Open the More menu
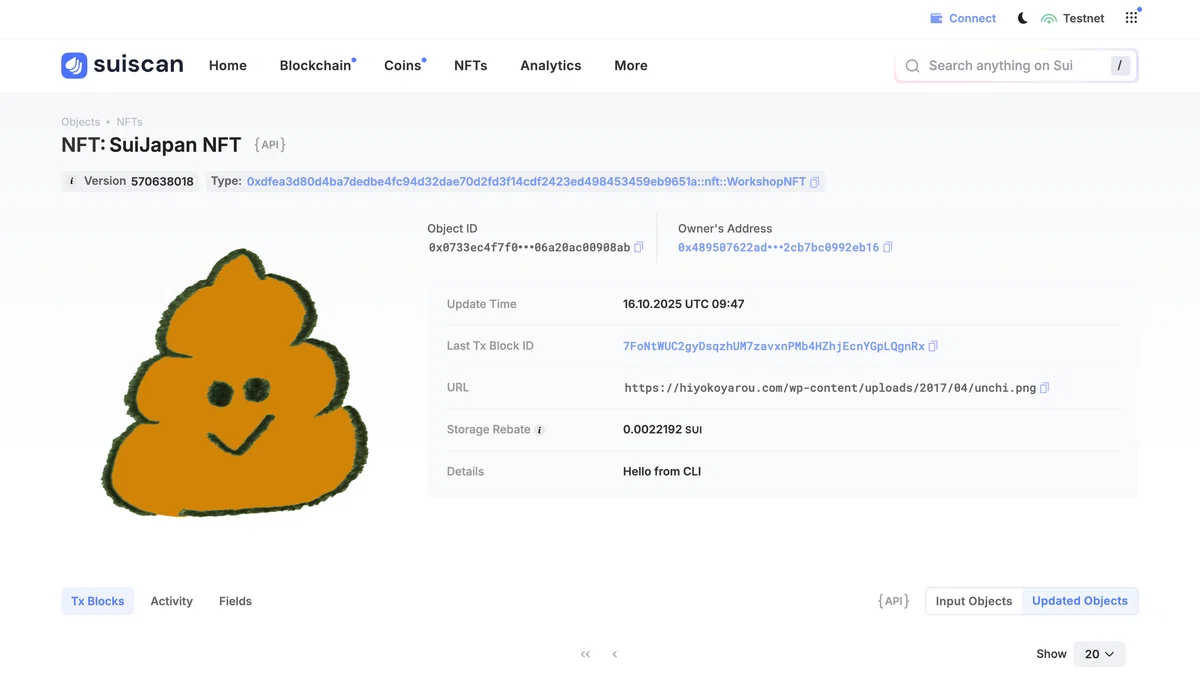 (x=631, y=65)
